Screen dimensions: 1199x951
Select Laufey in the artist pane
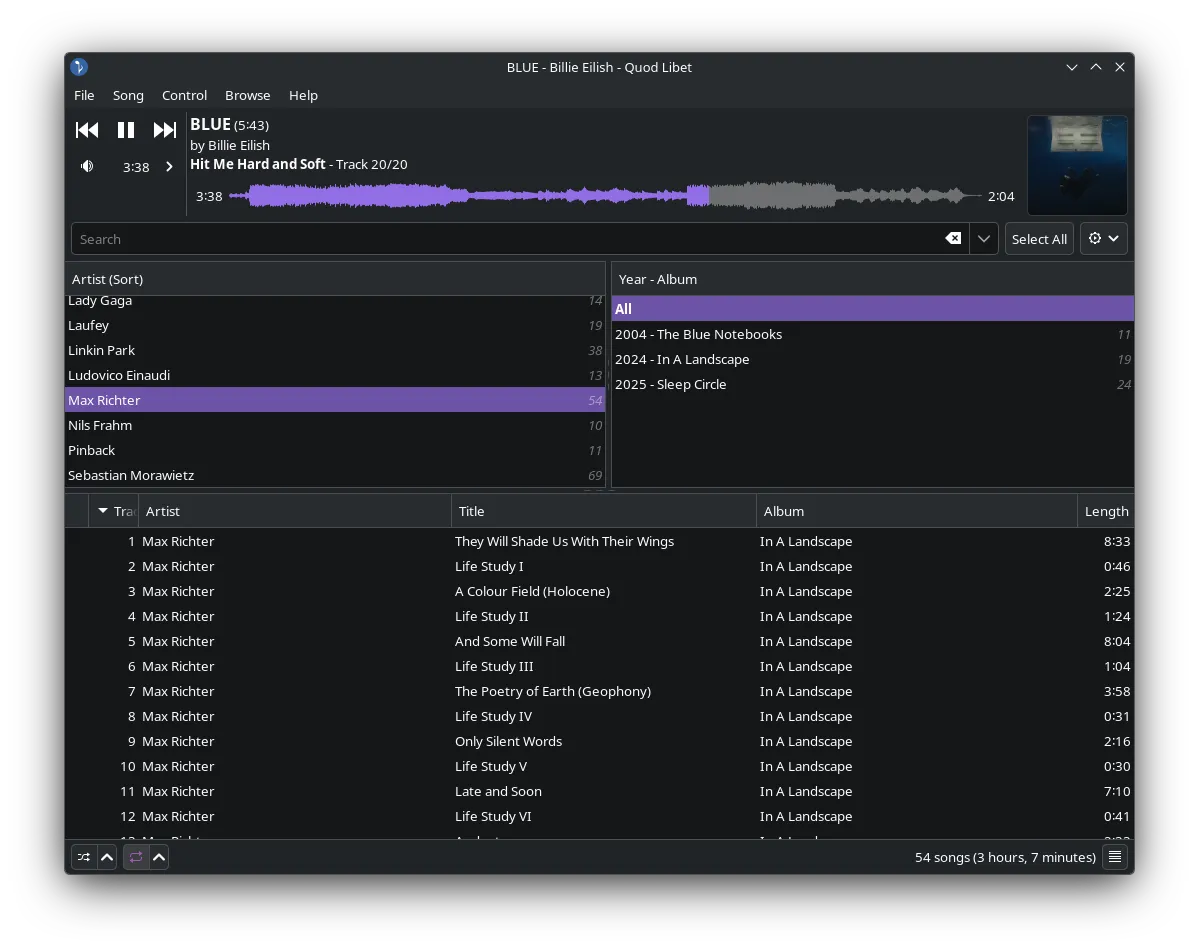point(335,325)
